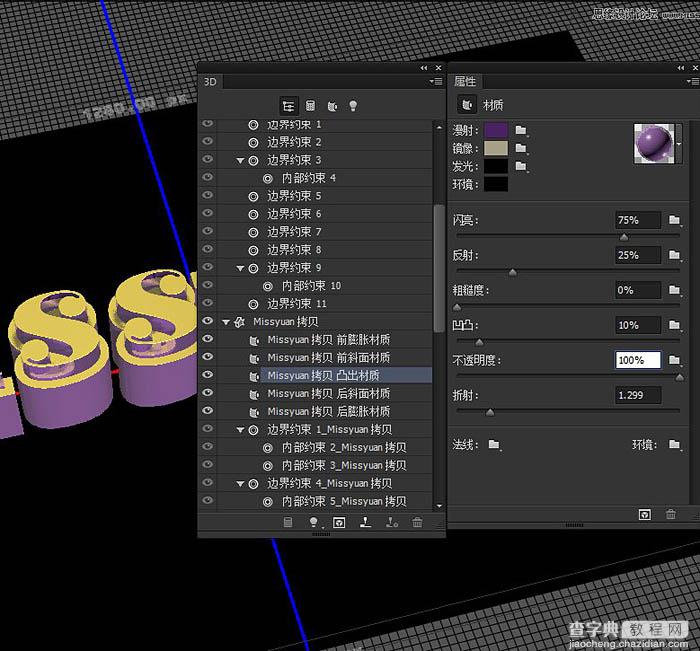
Task: Click the reflection (反射) slider handle
Action: pyautogui.click(x=512, y=272)
